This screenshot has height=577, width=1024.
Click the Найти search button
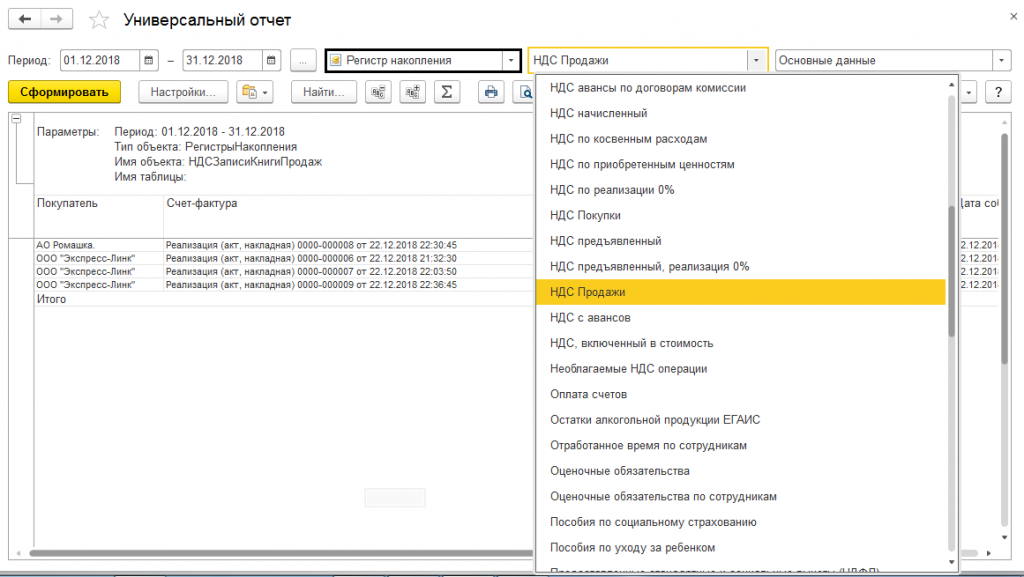323,93
